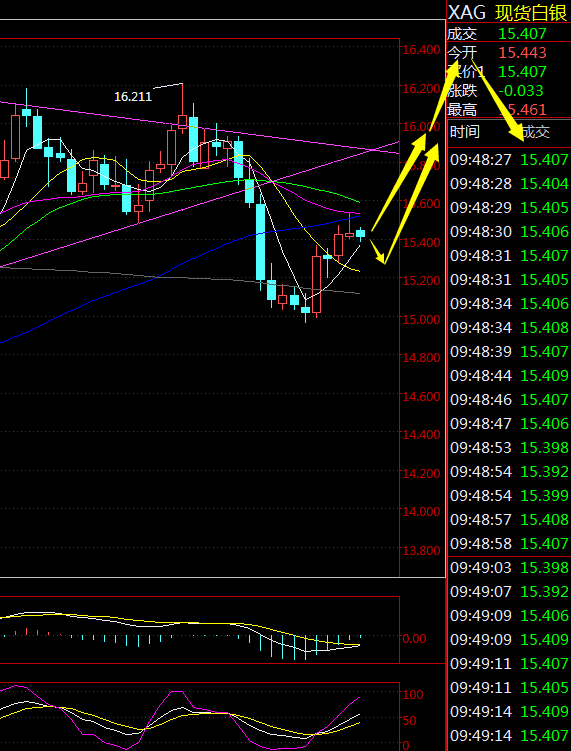Viewport: 571px width, 751px height.
Task: Click the 100 level label on oscillator panel
Action: [414, 694]
